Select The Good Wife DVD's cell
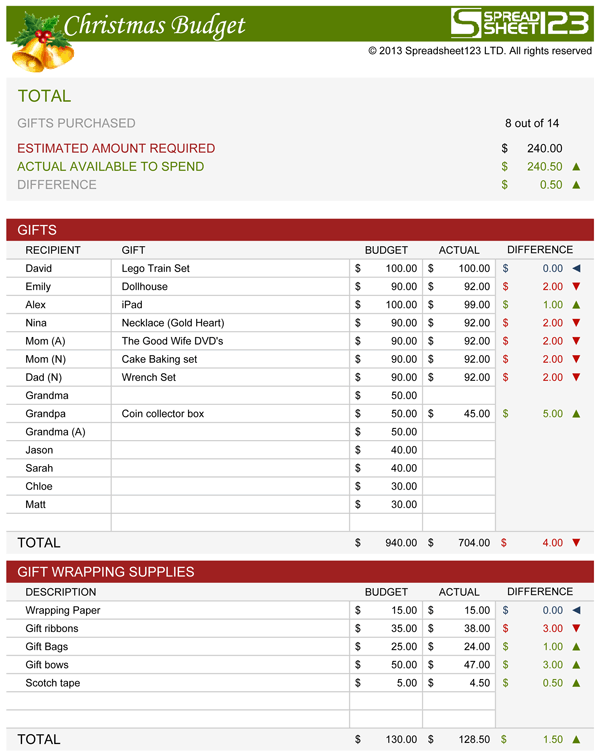600x756 pixels. coord(231,341)
